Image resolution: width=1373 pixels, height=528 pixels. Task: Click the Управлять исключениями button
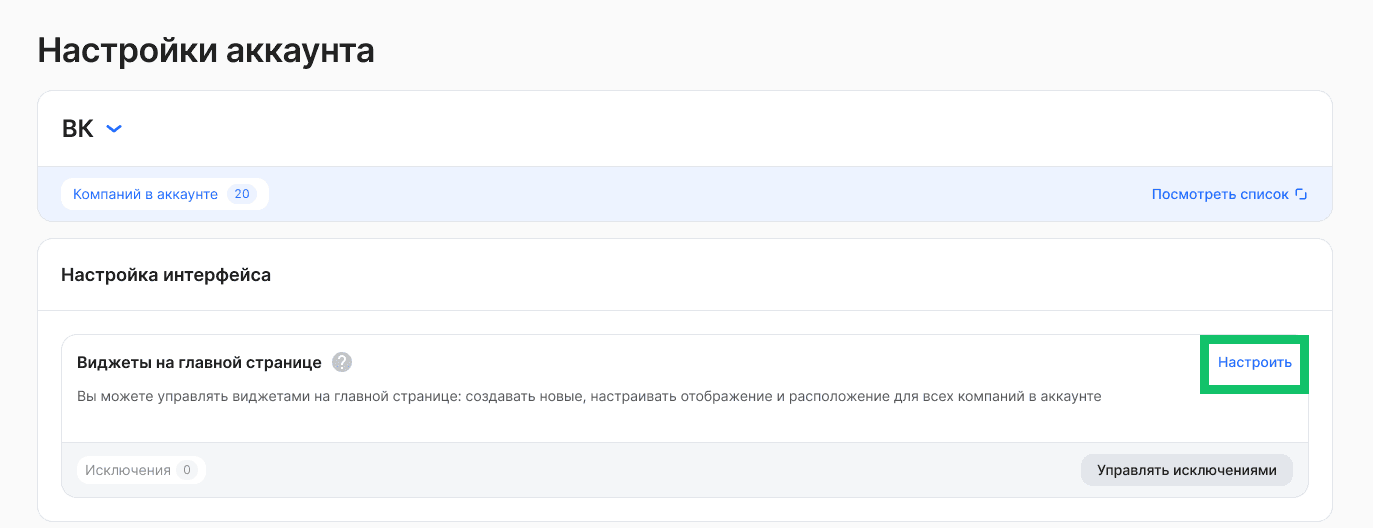click(x=1186, y=470)
